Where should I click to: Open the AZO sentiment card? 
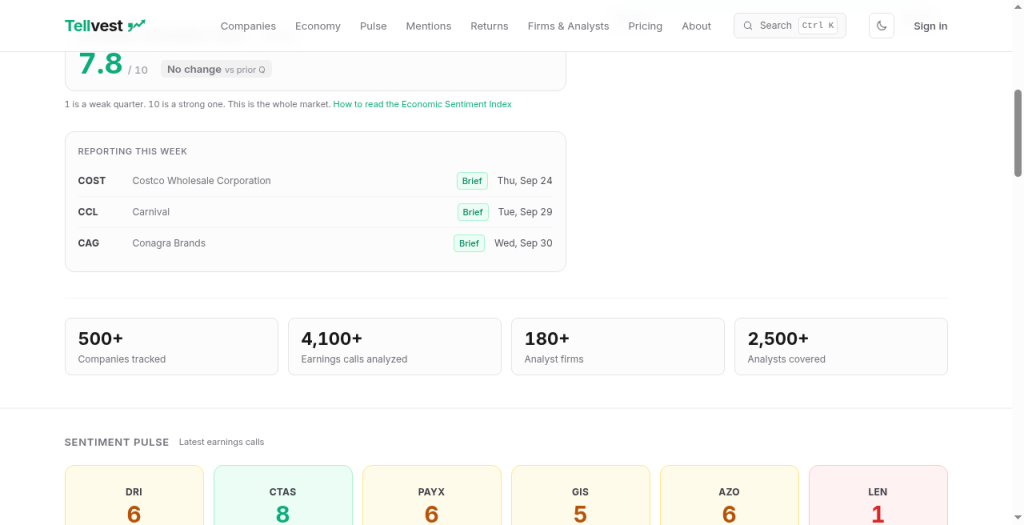[x=729, y=496]
